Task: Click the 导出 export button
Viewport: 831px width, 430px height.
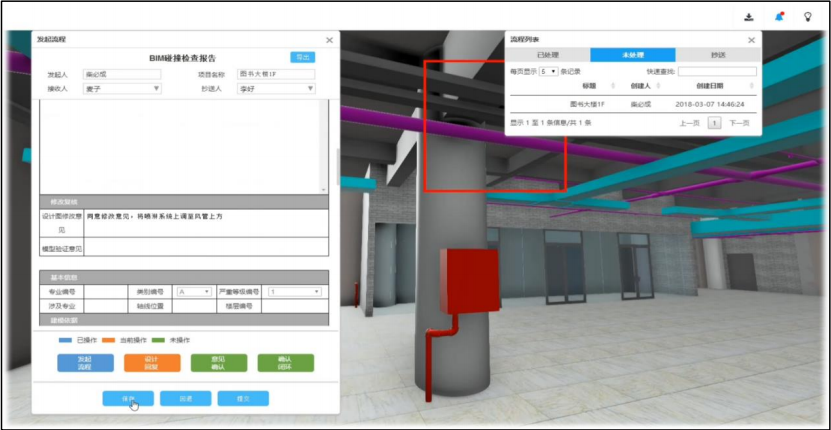Action: pos(303,57)
